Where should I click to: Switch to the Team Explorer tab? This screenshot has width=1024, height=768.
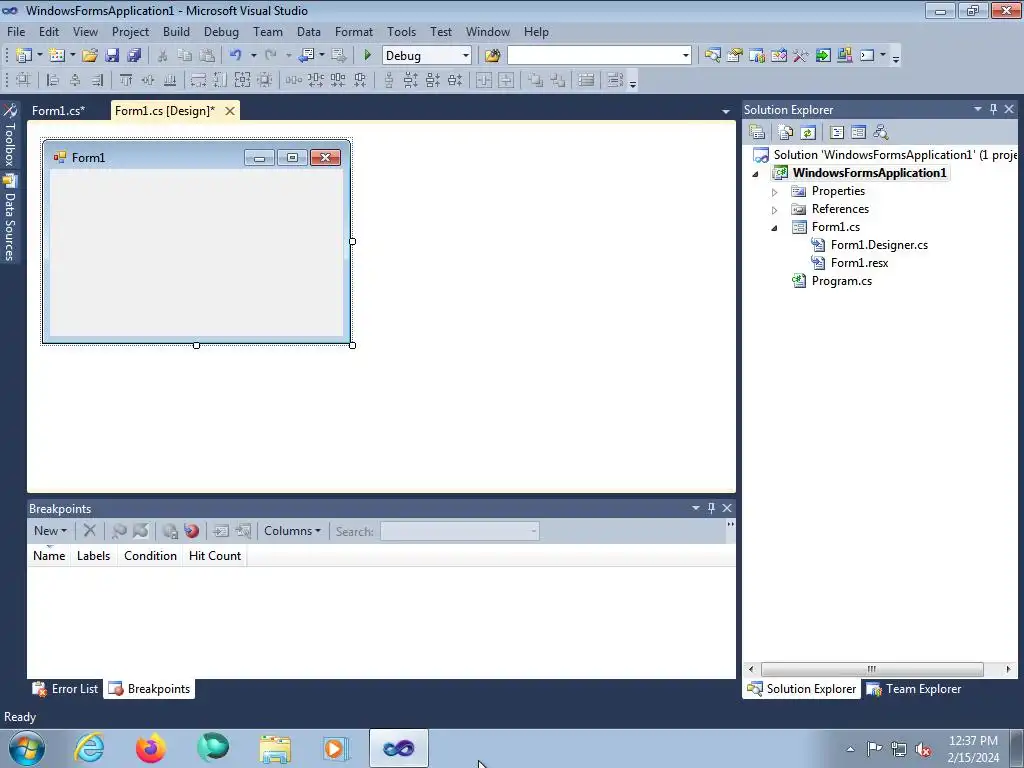(x=914, y=689)
